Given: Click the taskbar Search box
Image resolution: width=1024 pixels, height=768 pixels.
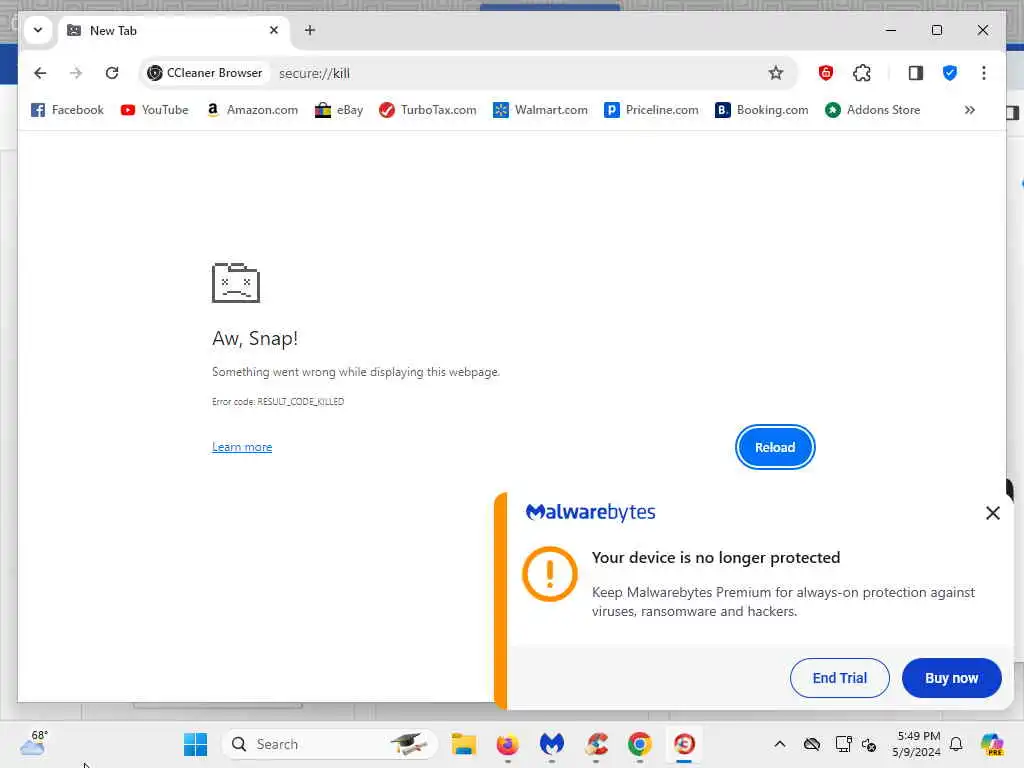Looking at the screenshot, I should tap(329, 744).
